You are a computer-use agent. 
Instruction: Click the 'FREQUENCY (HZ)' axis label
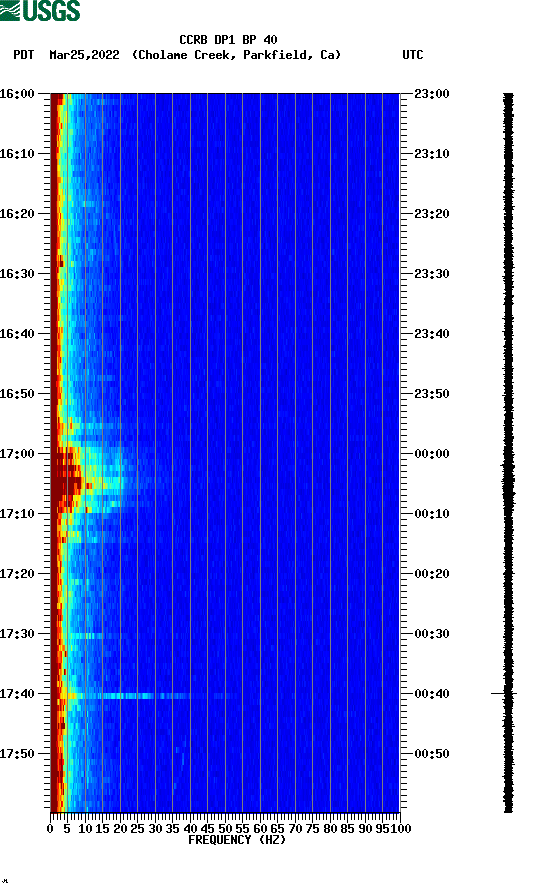click(237, 840)
